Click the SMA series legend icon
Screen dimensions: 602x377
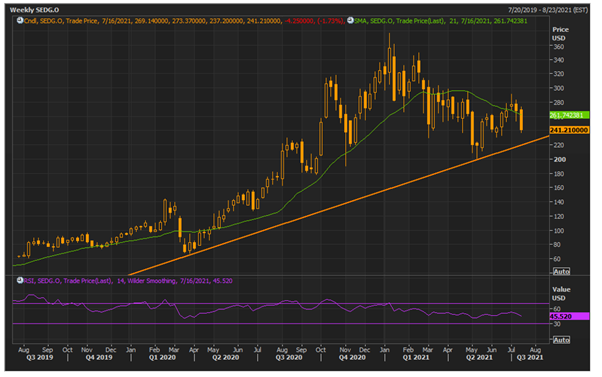pos(350,21)
